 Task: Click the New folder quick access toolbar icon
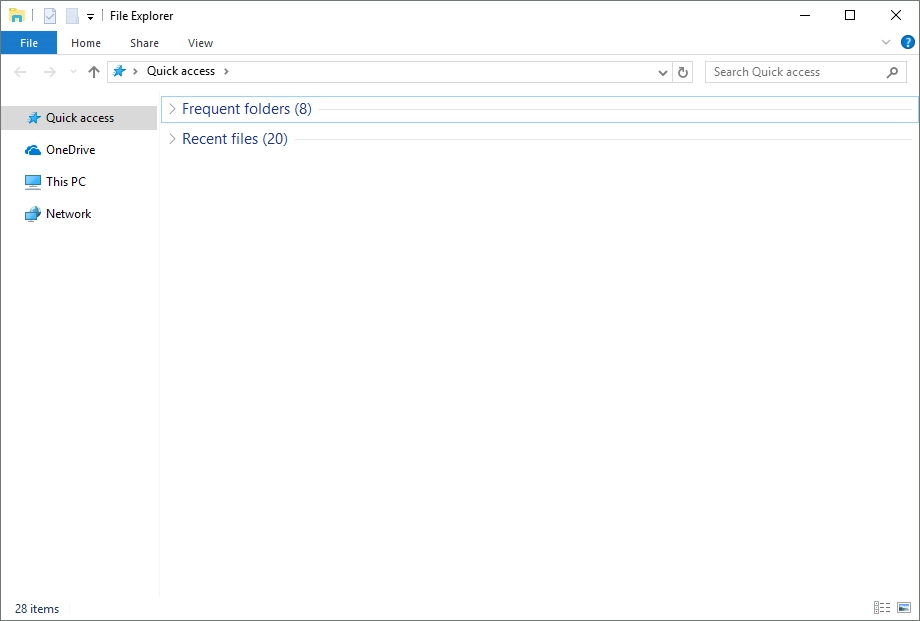[72, 16]
